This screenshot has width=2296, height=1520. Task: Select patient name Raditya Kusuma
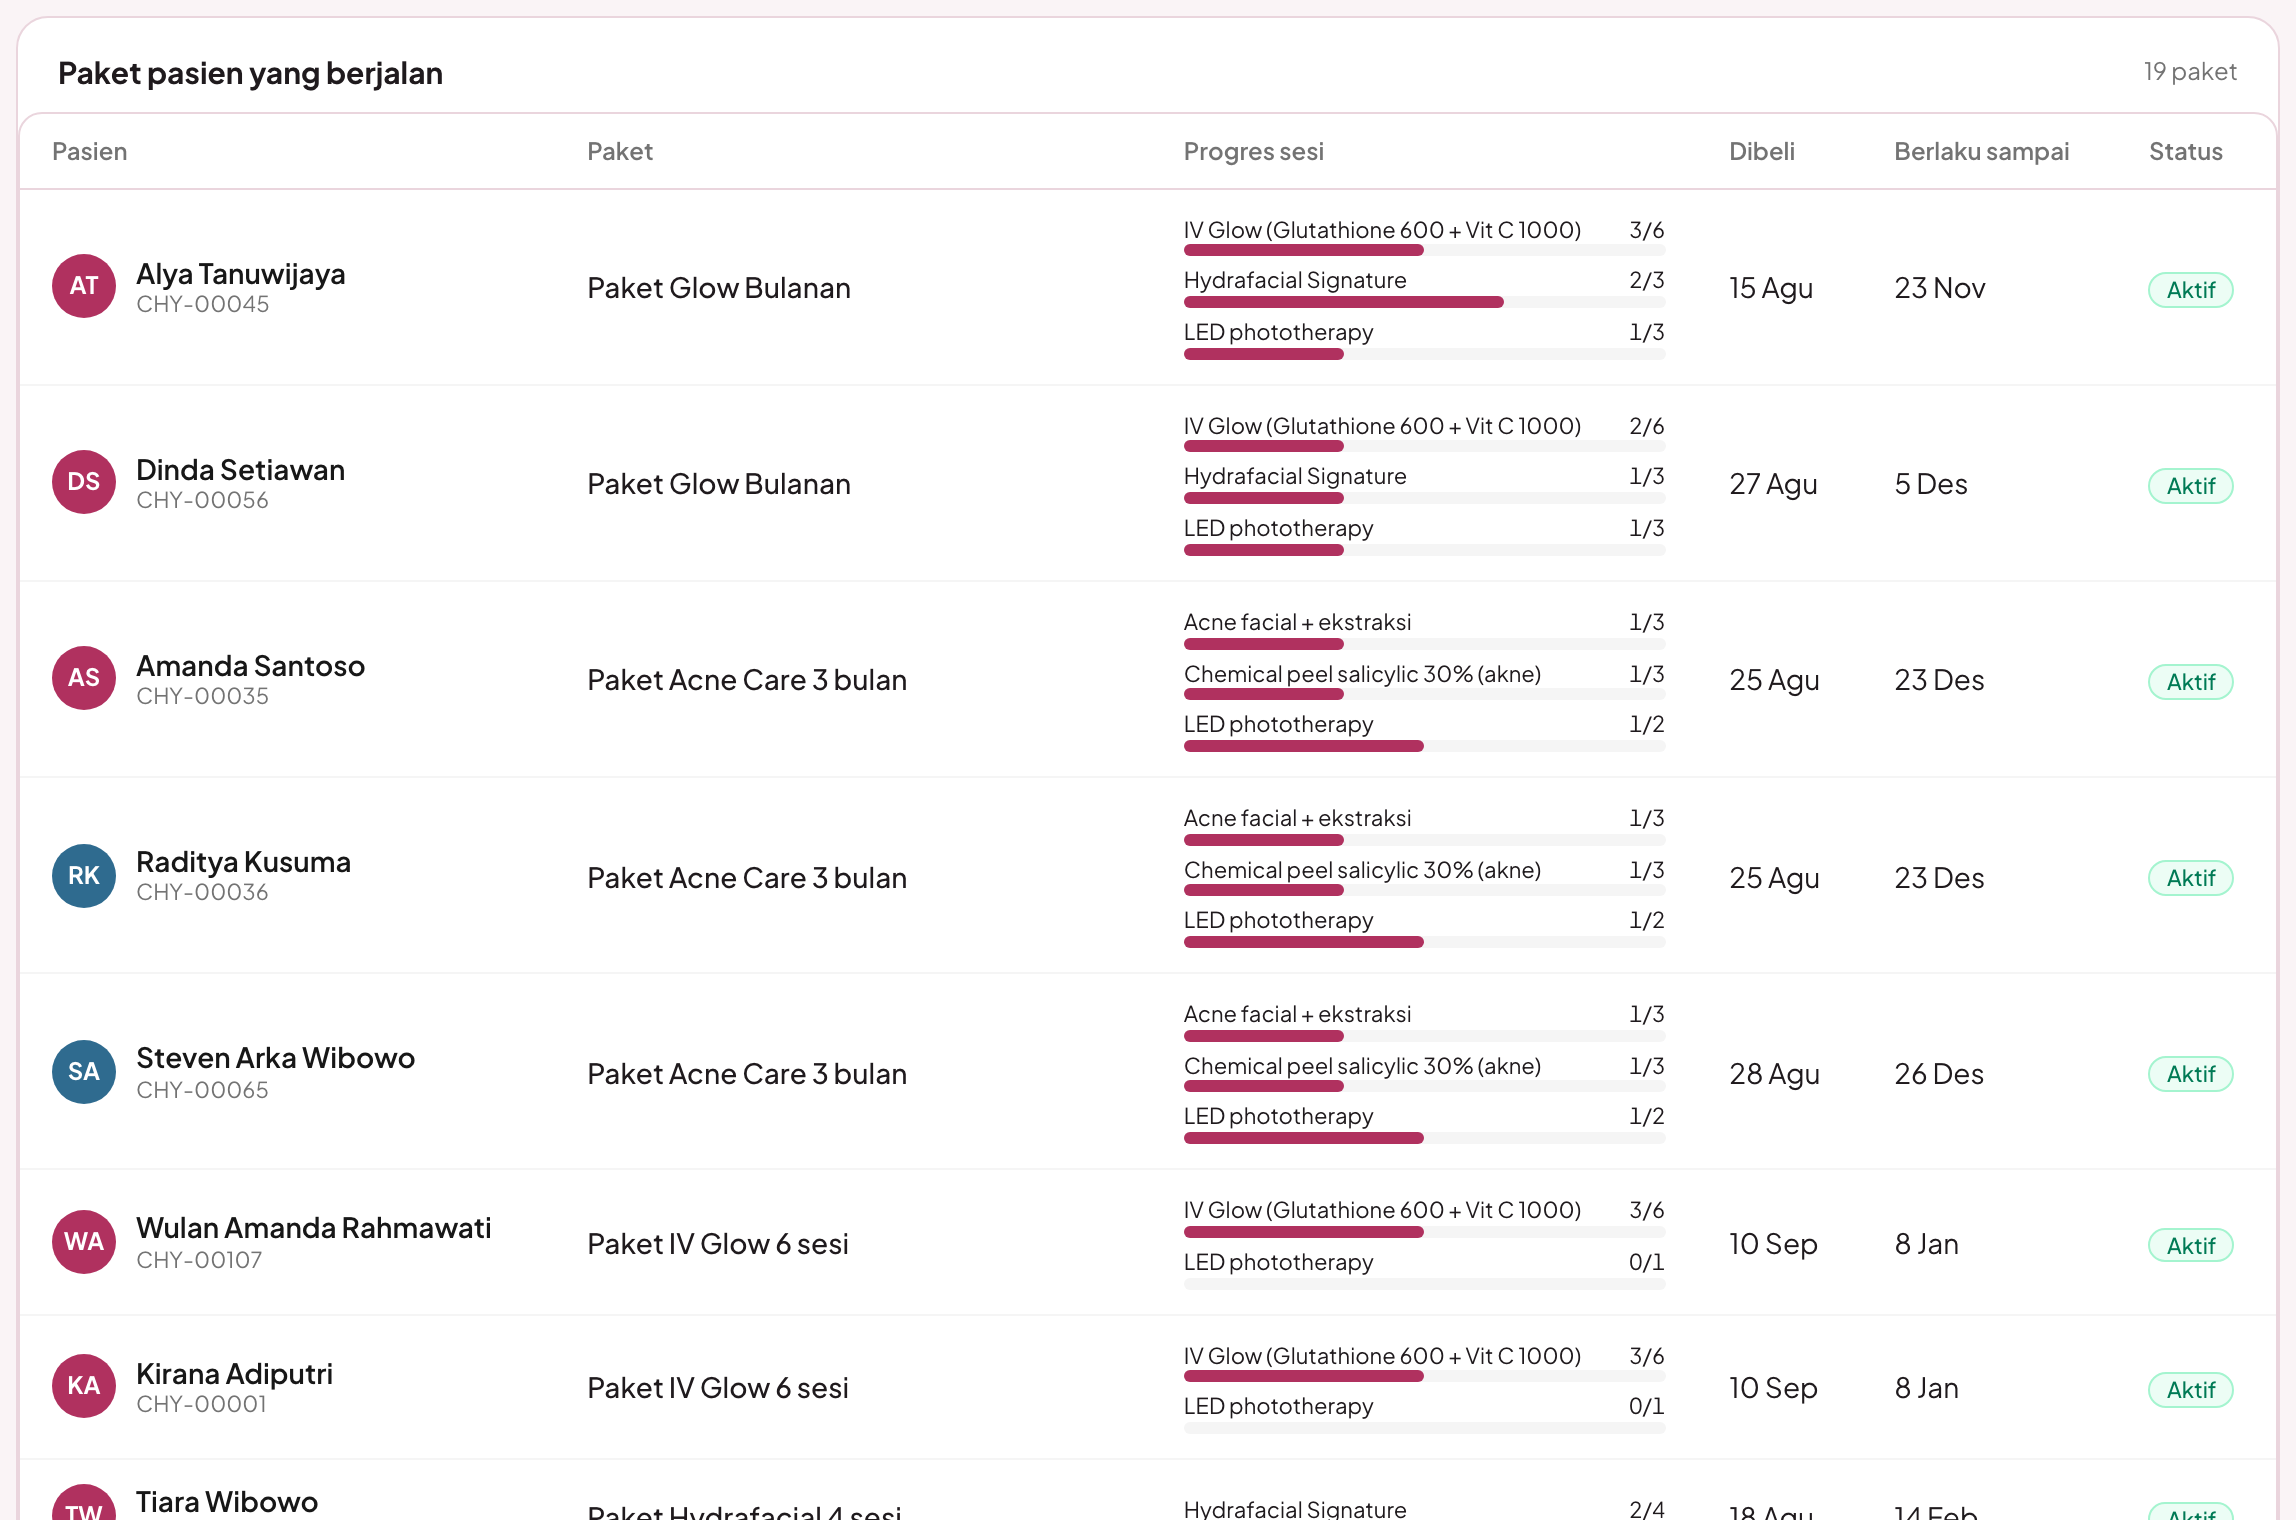click(244, 862)
